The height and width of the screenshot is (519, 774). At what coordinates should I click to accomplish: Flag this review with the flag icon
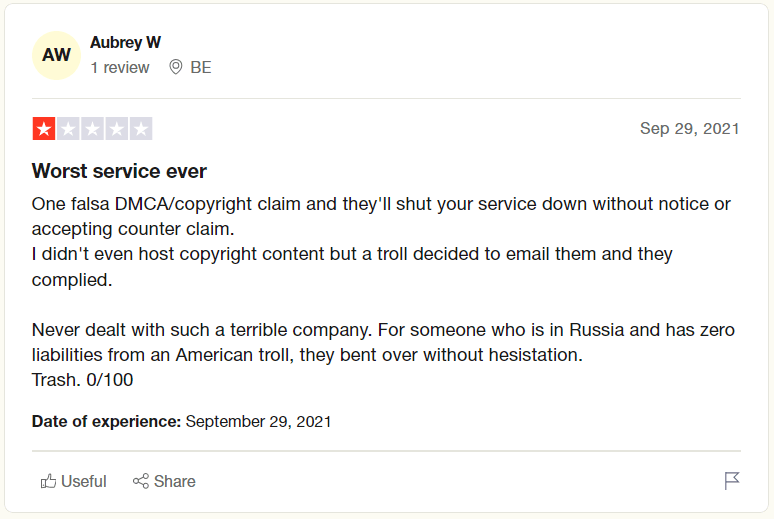[732, 481]
